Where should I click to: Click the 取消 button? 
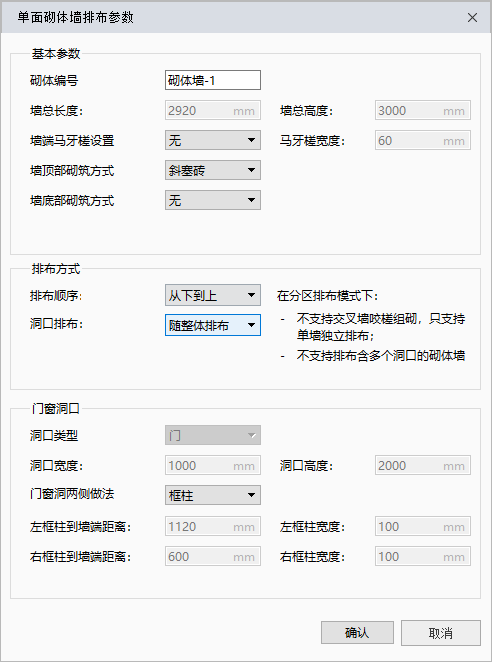[441, 632]
